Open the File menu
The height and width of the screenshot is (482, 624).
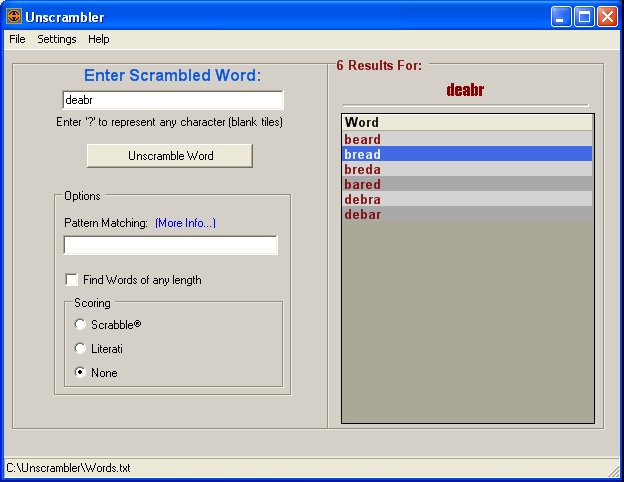[x=18, y=39]
